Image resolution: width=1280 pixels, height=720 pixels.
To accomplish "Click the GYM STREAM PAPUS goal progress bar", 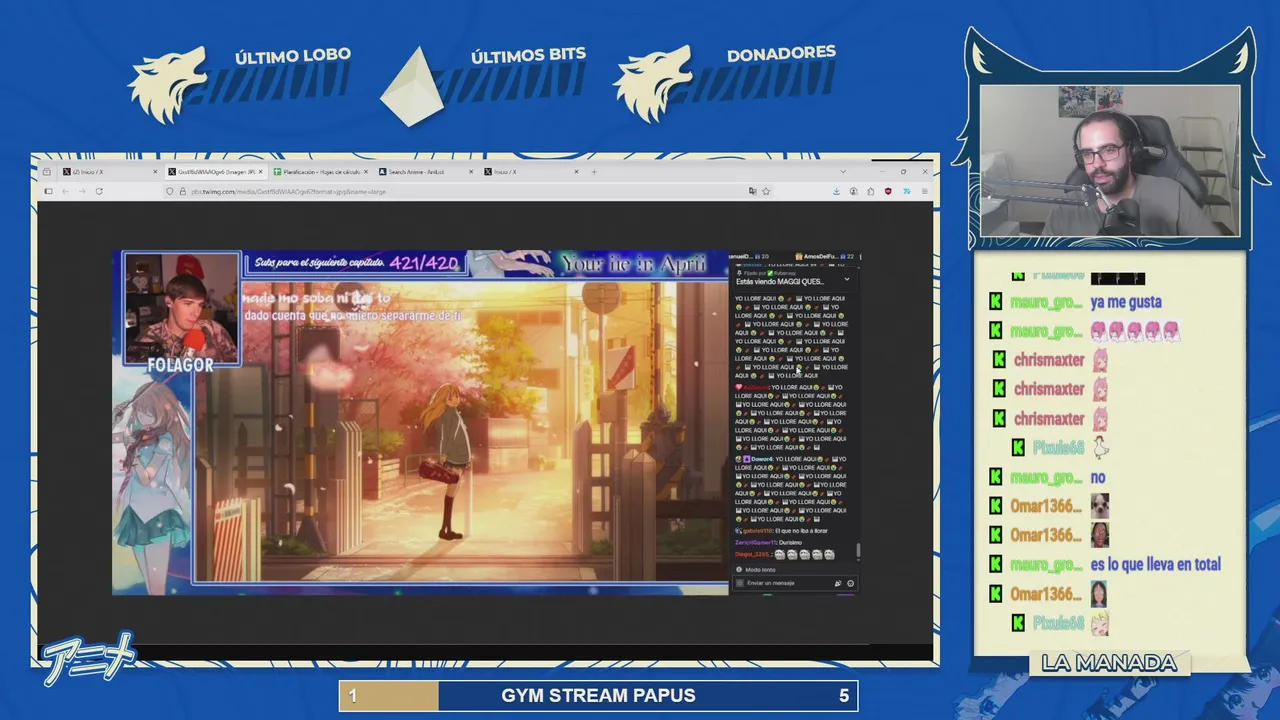I will click(x=598, y=696).
